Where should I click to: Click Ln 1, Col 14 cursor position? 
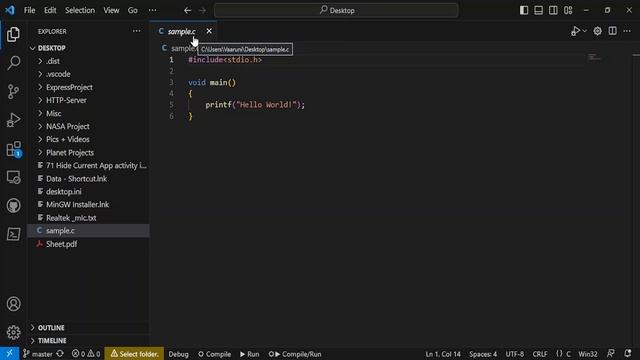coord(443,354)
